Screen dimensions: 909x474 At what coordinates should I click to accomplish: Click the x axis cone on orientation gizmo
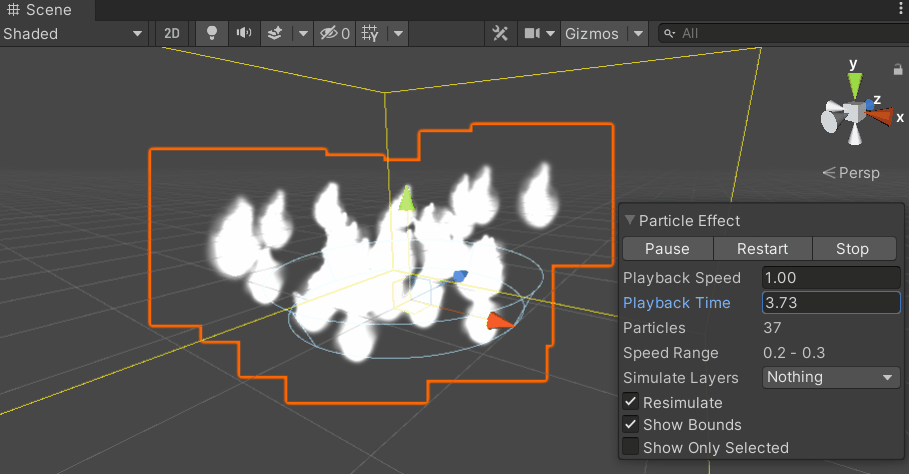click(x=881, y=117)
